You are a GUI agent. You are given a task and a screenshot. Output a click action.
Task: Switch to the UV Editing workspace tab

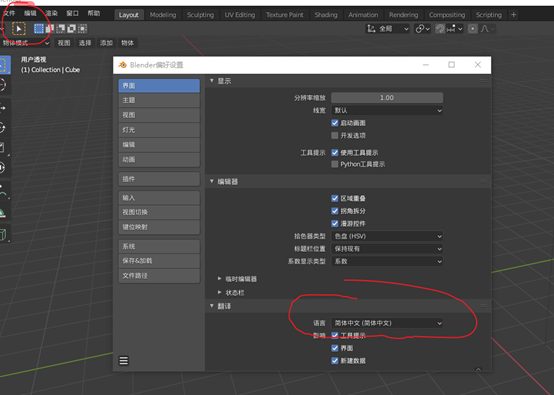coord(240,15)
